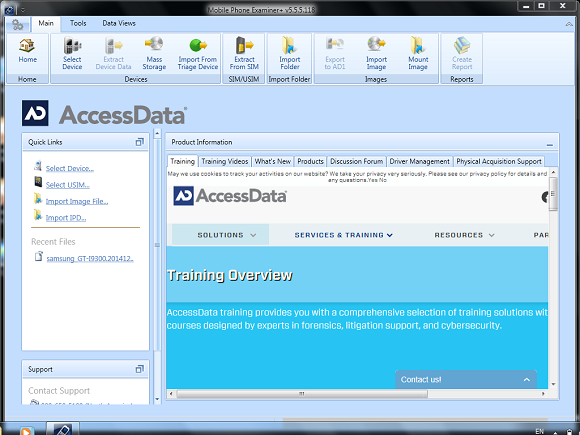Viewport: 580px width, 435px height.
Task: Open Import Image tool
Action: (x=376, y=54)
